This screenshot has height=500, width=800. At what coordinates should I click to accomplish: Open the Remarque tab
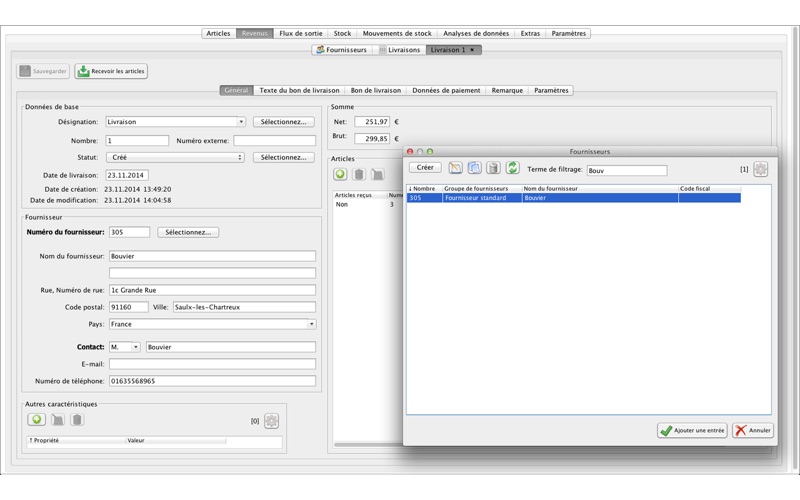coord(507,90)
